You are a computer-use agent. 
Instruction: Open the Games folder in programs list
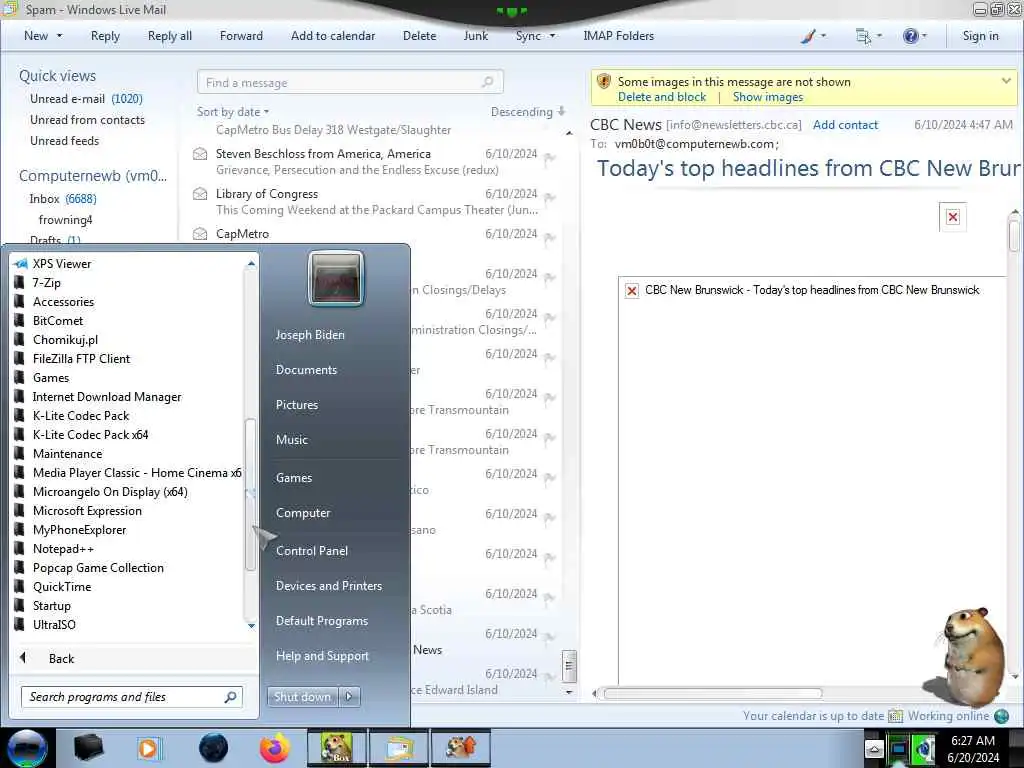[x=50, y=377]
